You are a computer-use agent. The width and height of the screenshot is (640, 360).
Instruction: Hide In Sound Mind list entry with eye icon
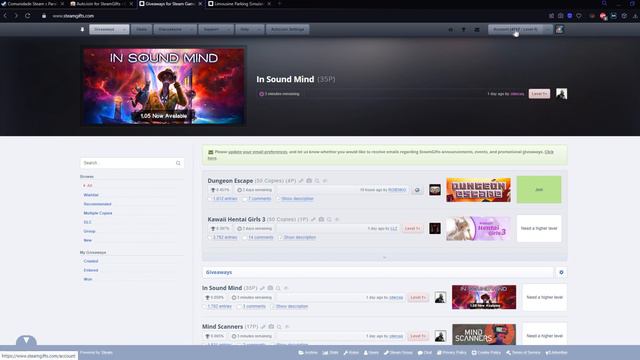point(286,288)
